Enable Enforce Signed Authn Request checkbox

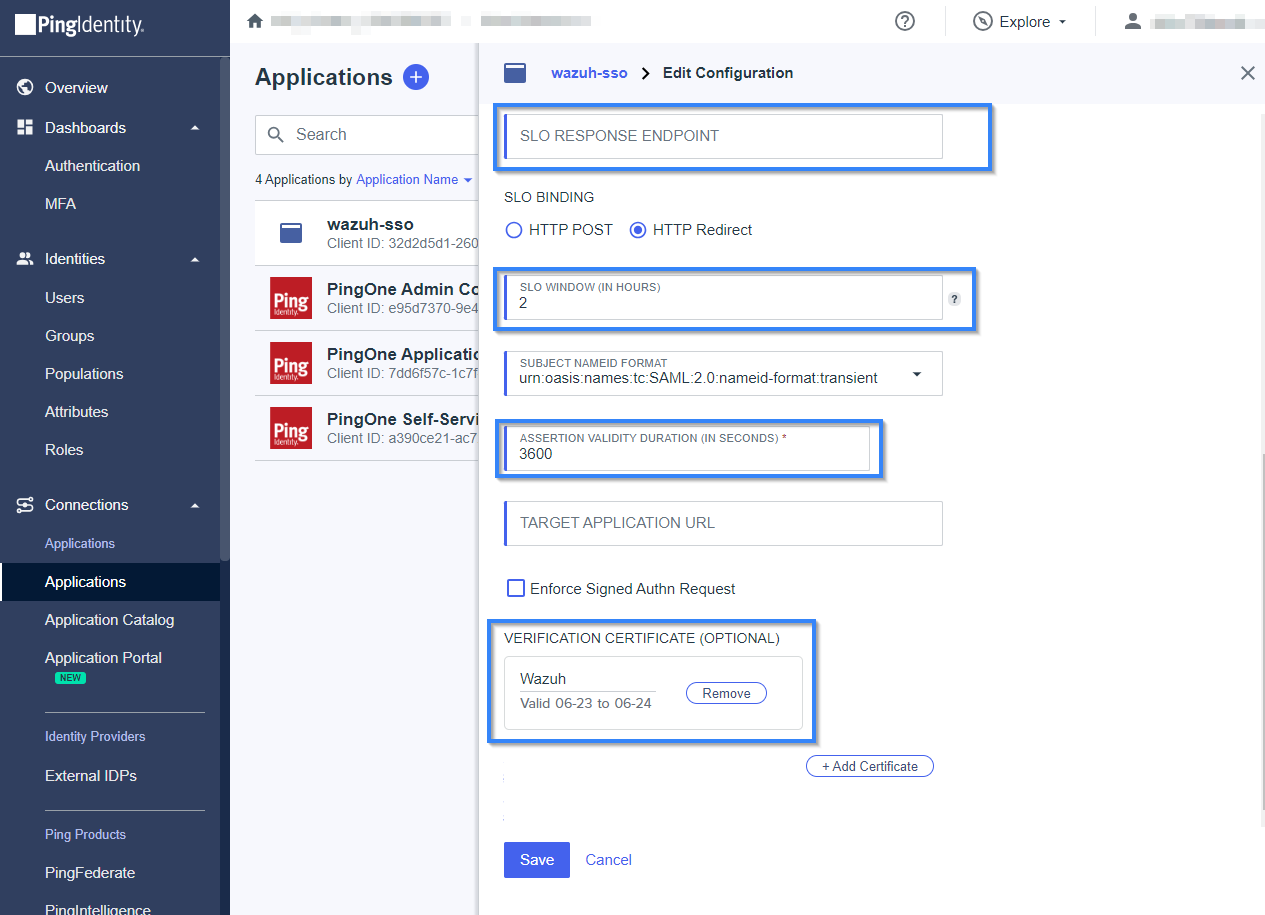[516, 589]
